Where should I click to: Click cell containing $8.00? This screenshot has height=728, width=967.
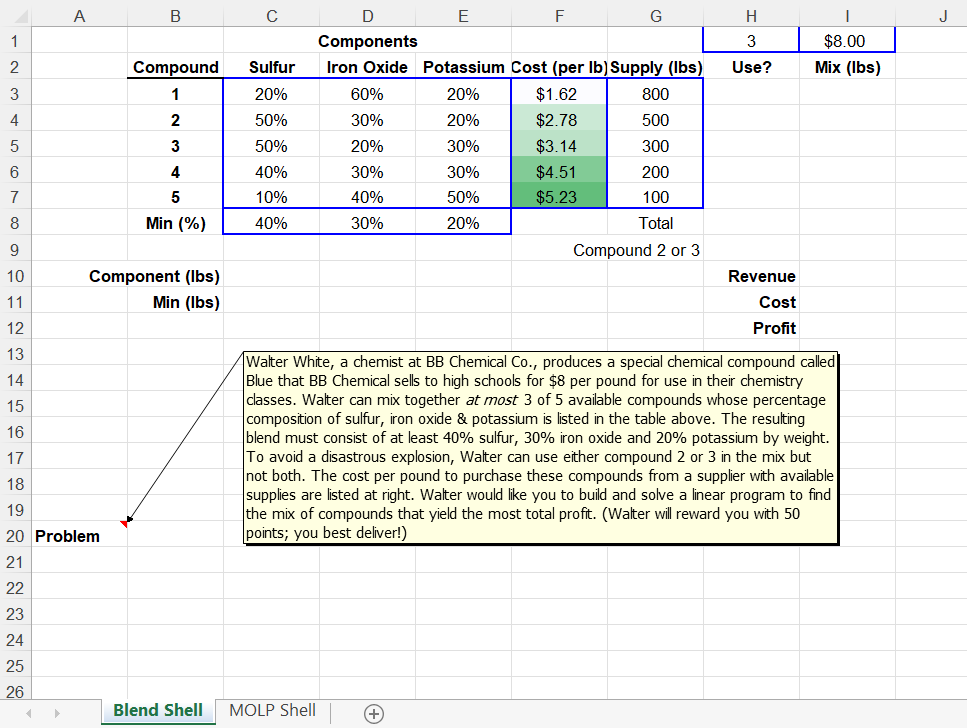coord(847,41)
